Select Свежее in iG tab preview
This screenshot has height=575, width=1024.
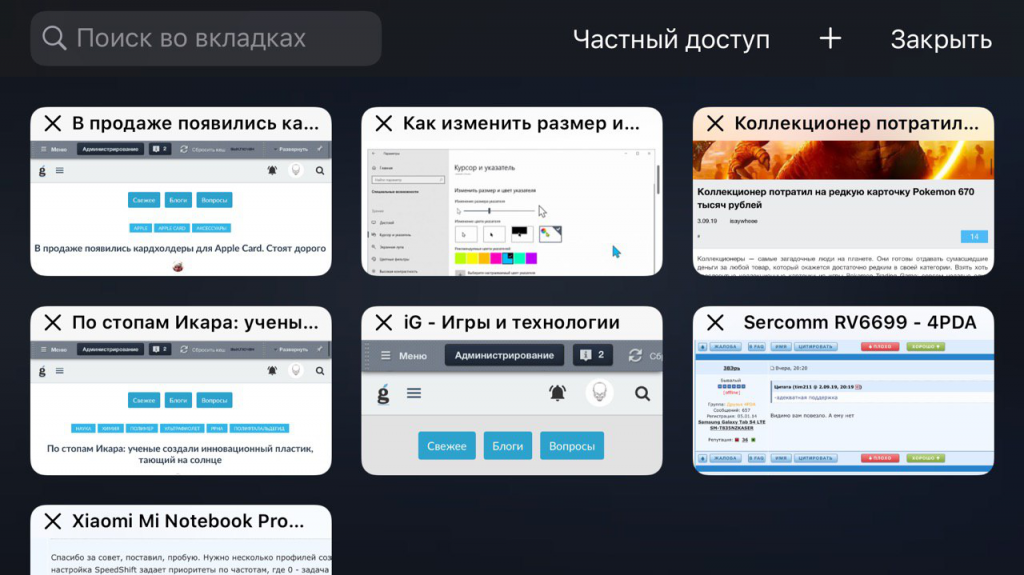[447, 446]
